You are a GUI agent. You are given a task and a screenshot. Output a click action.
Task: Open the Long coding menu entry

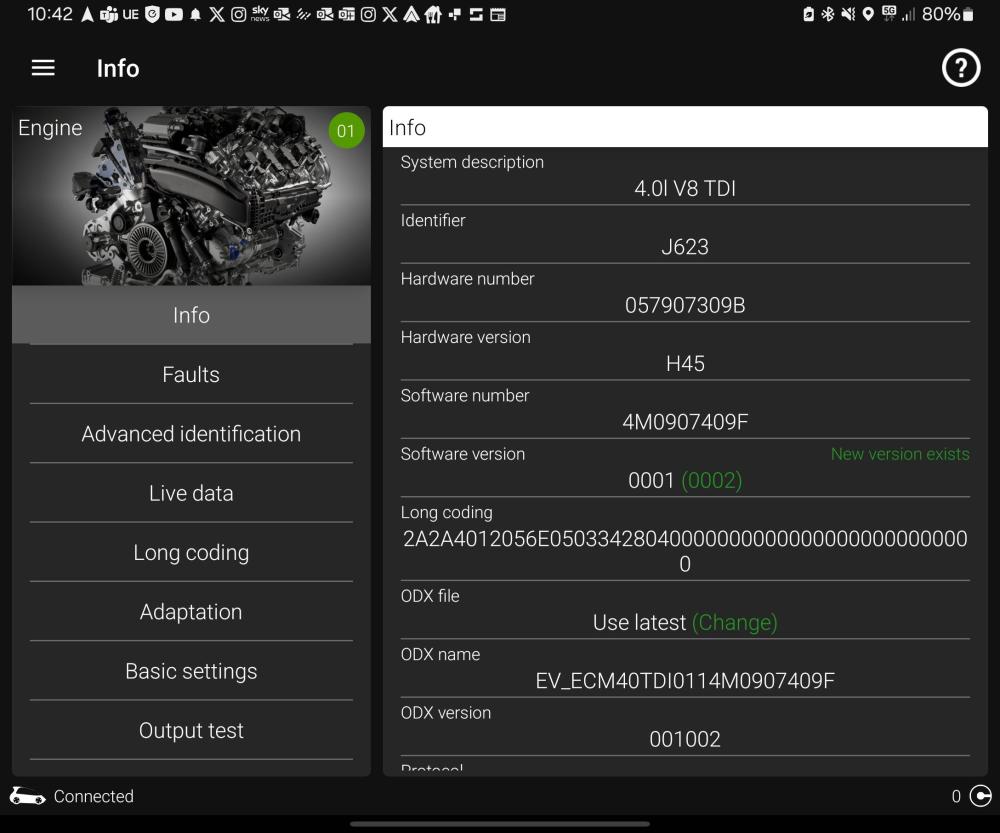point(191,552)
